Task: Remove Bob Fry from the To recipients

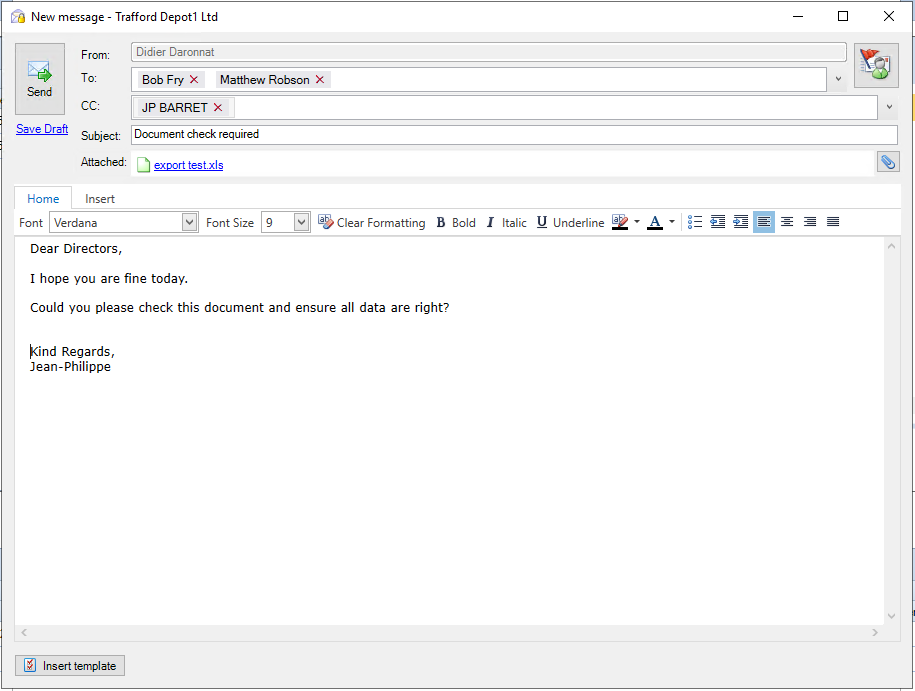Action: click(194, 79)
